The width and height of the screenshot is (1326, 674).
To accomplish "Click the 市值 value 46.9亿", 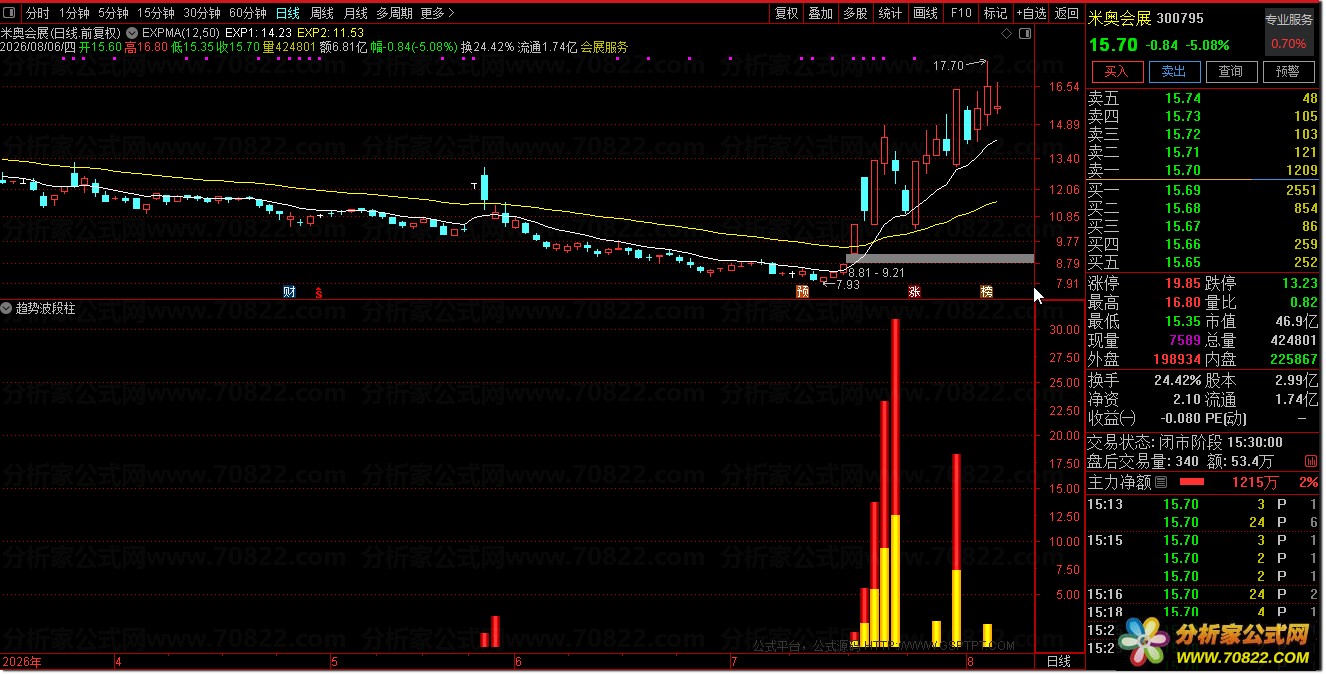I will 1297,321.
